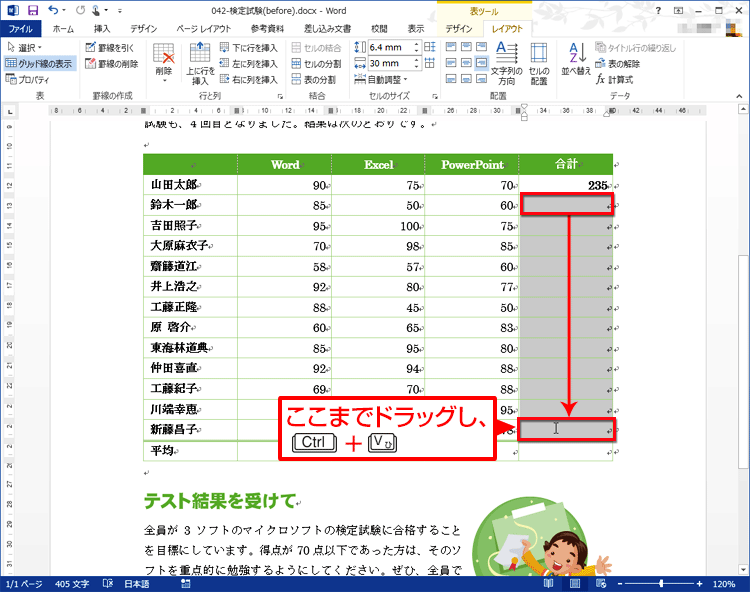Viewport: 750px width, 592px height.
Task: Click 左に列を挿入 insert column left
Action: click(x=249, y=64)
